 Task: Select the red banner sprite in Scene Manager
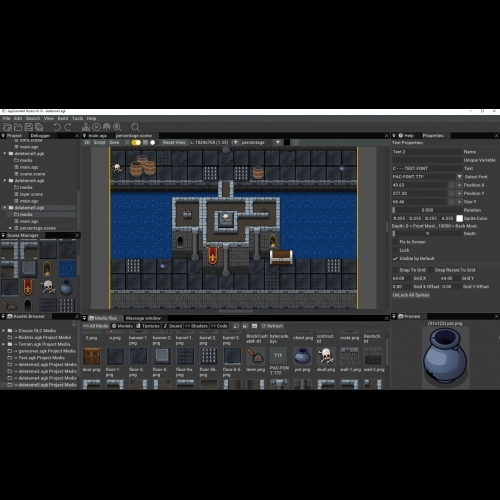[28, 287]
